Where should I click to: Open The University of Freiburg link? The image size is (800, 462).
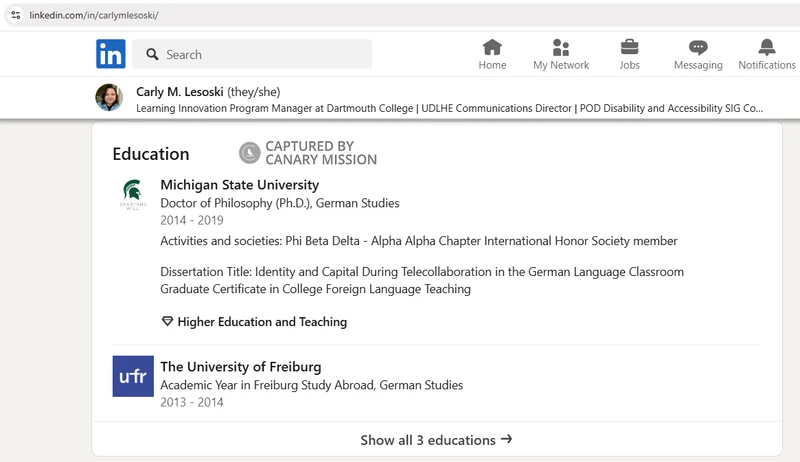241,367
